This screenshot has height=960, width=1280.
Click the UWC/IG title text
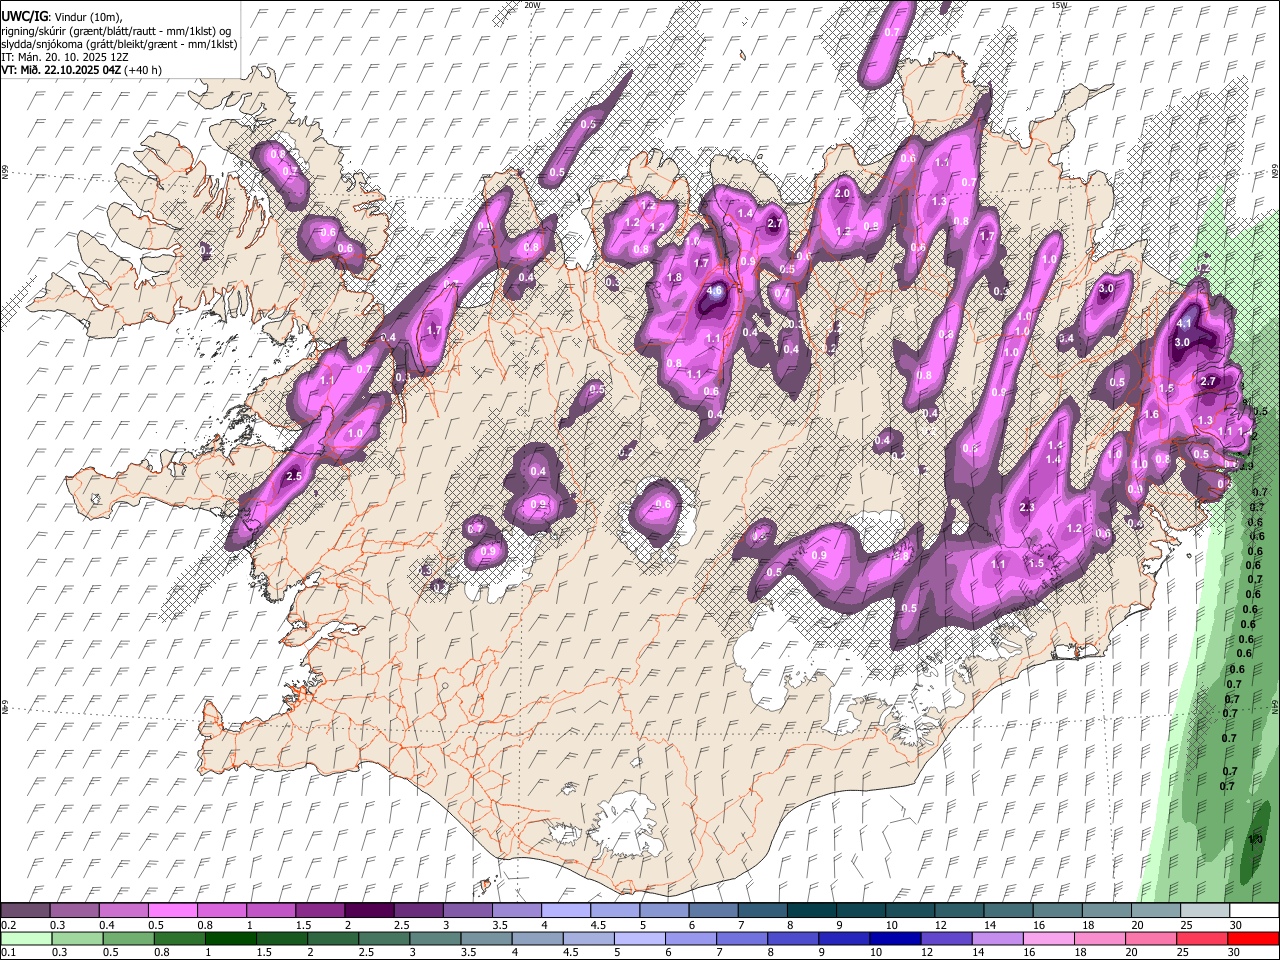click(24, 16)
